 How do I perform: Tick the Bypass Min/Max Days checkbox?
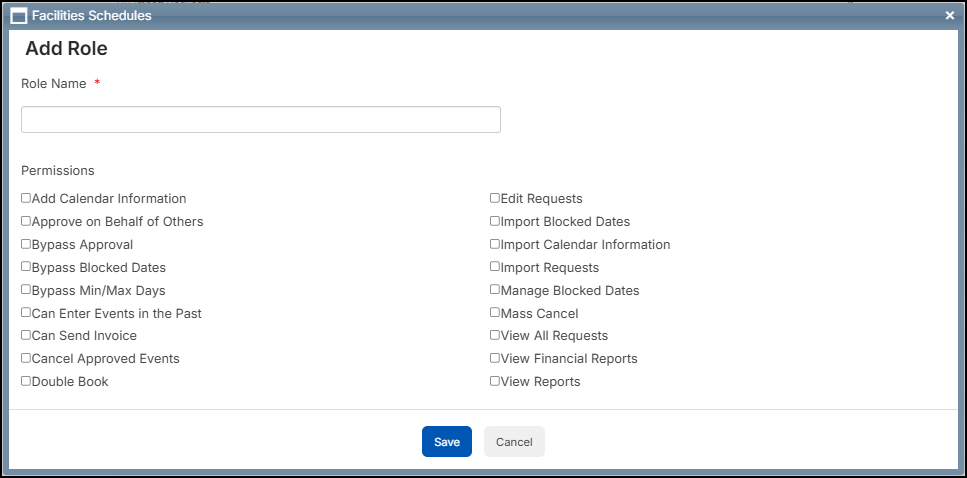point(26,289)
